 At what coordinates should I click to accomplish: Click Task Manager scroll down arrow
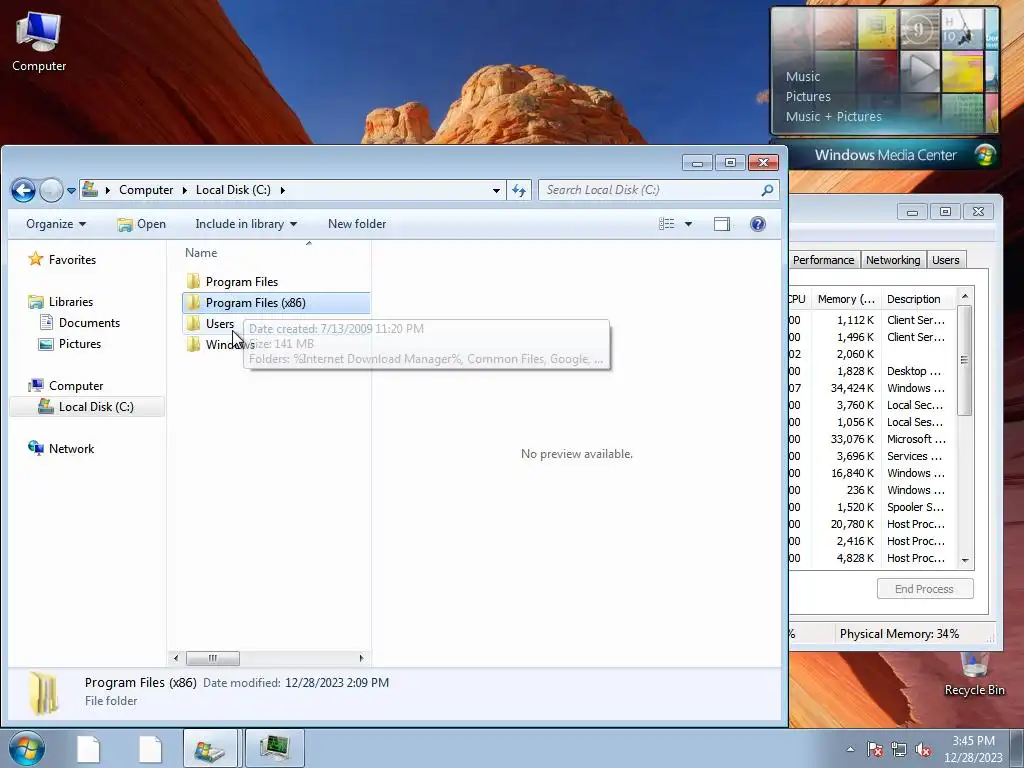click(x=965, y=561)
